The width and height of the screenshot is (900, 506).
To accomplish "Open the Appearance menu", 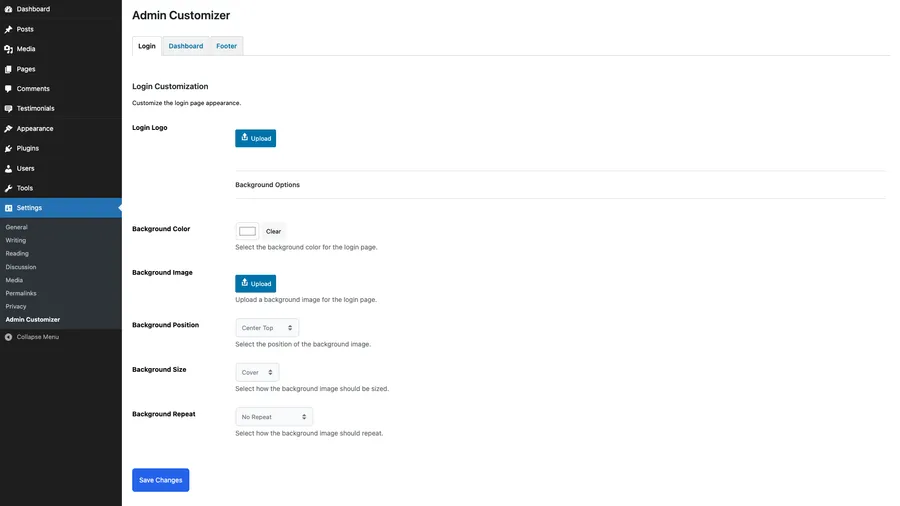I will pos(61,129).
